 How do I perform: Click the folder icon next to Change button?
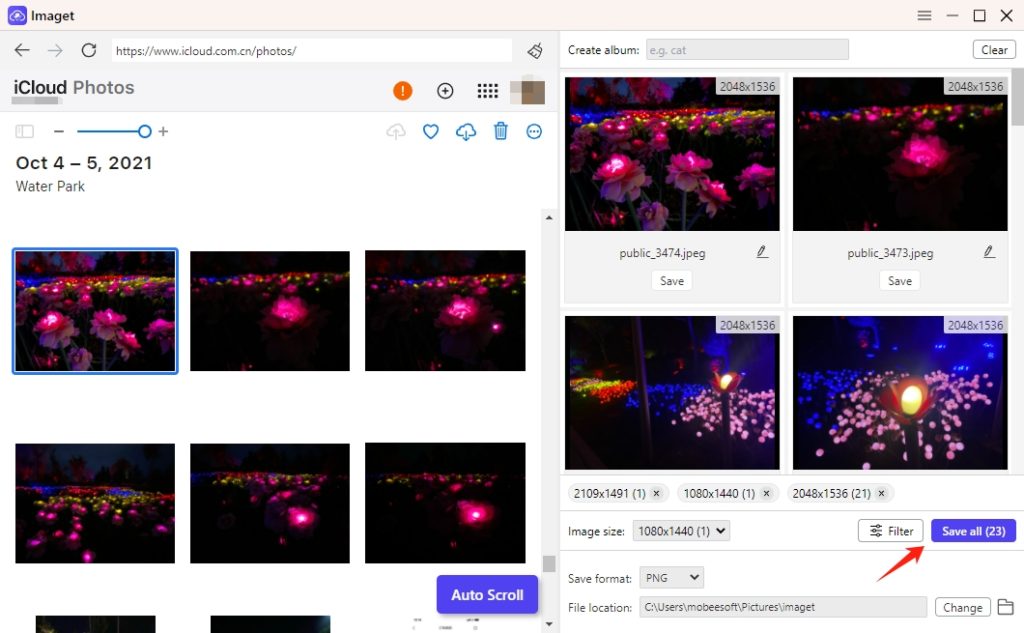coord(1006,606)
